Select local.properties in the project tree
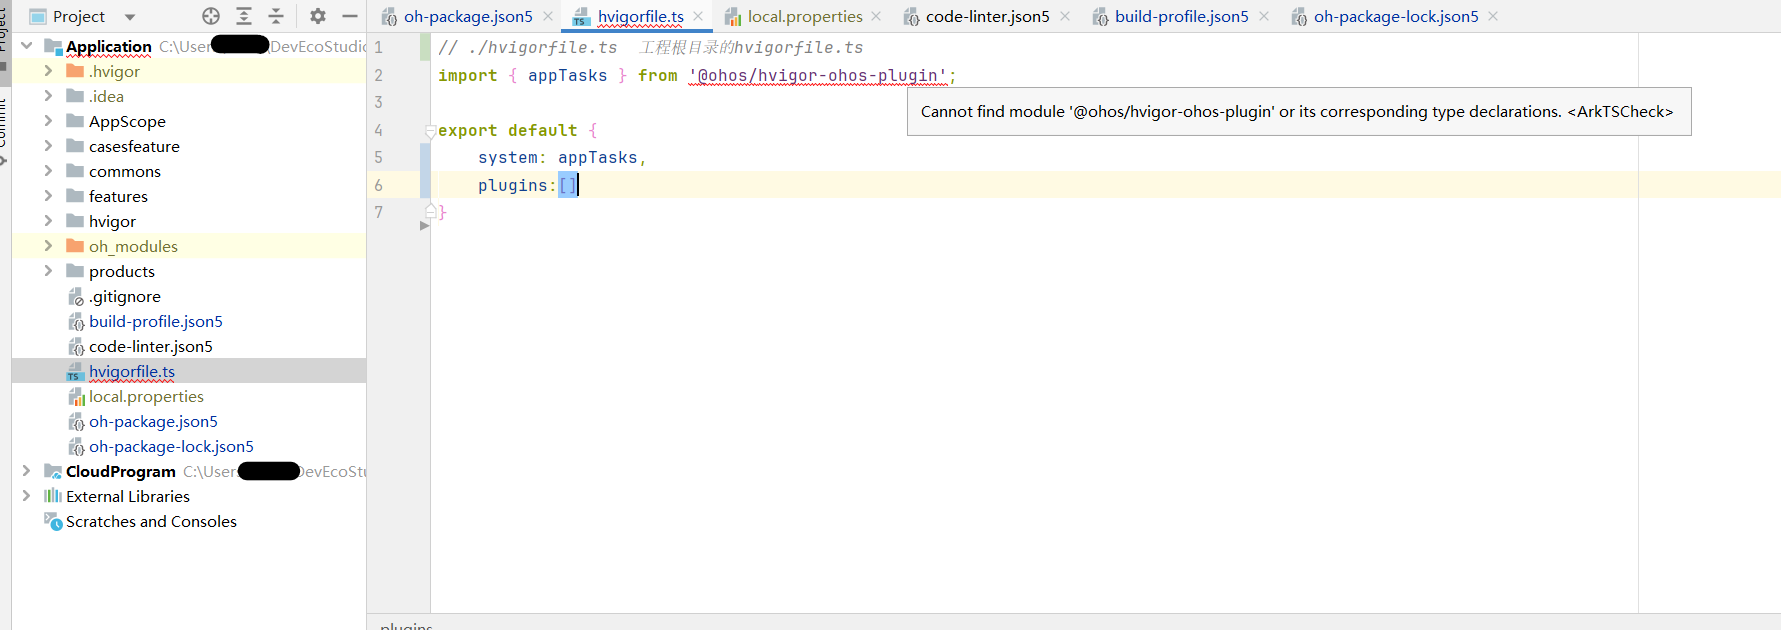Screen dimensions: 1781x630 tap(146, 396)
